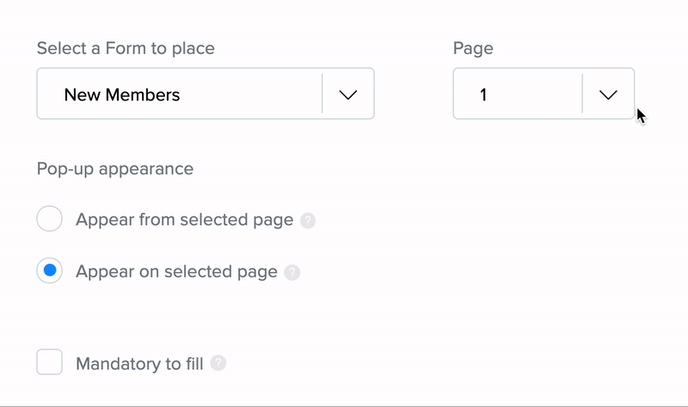The height and width of the screenshot is (407, 688).
Task: Expand the Page number dropdown
Action: pos(543,94)
